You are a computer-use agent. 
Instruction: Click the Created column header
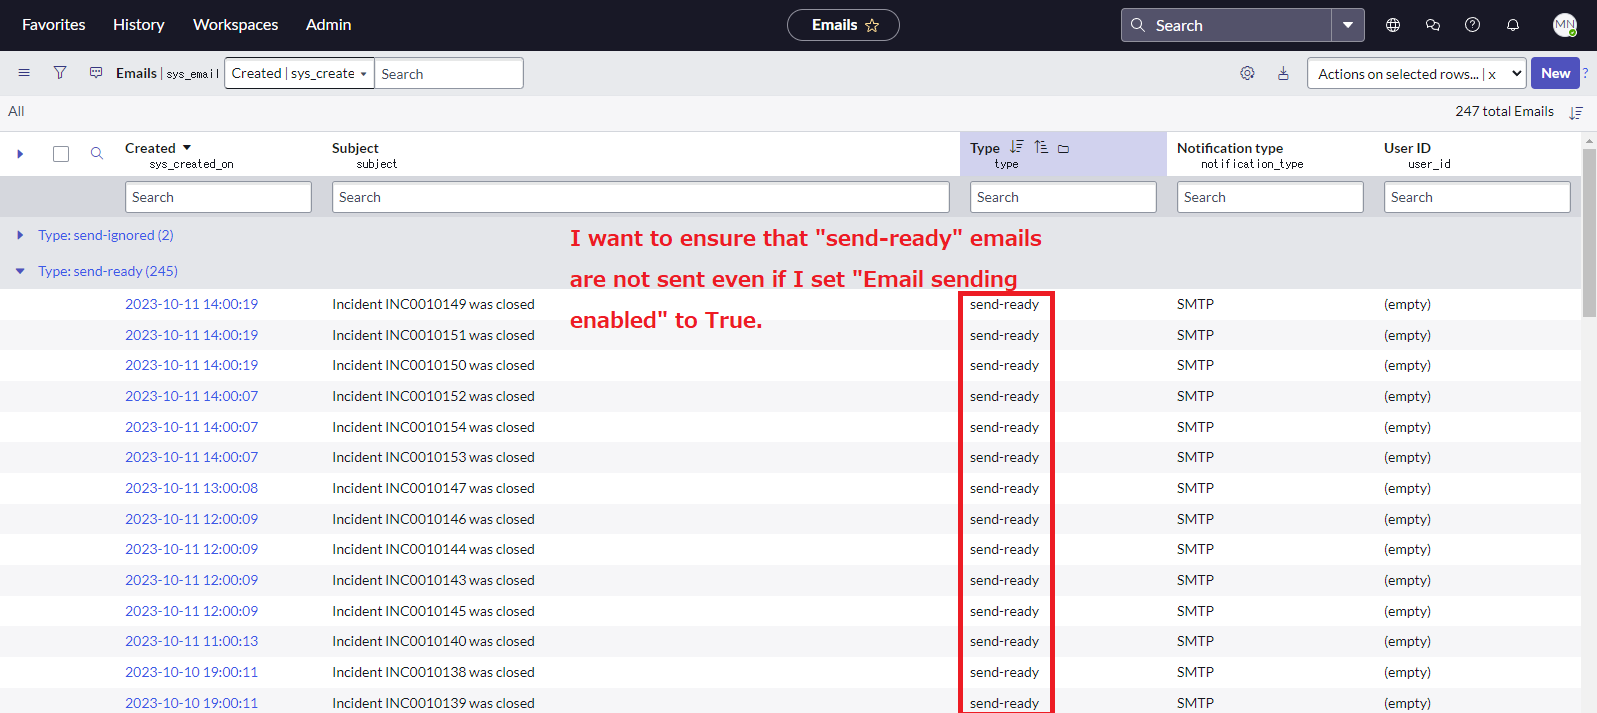(150, 148)
